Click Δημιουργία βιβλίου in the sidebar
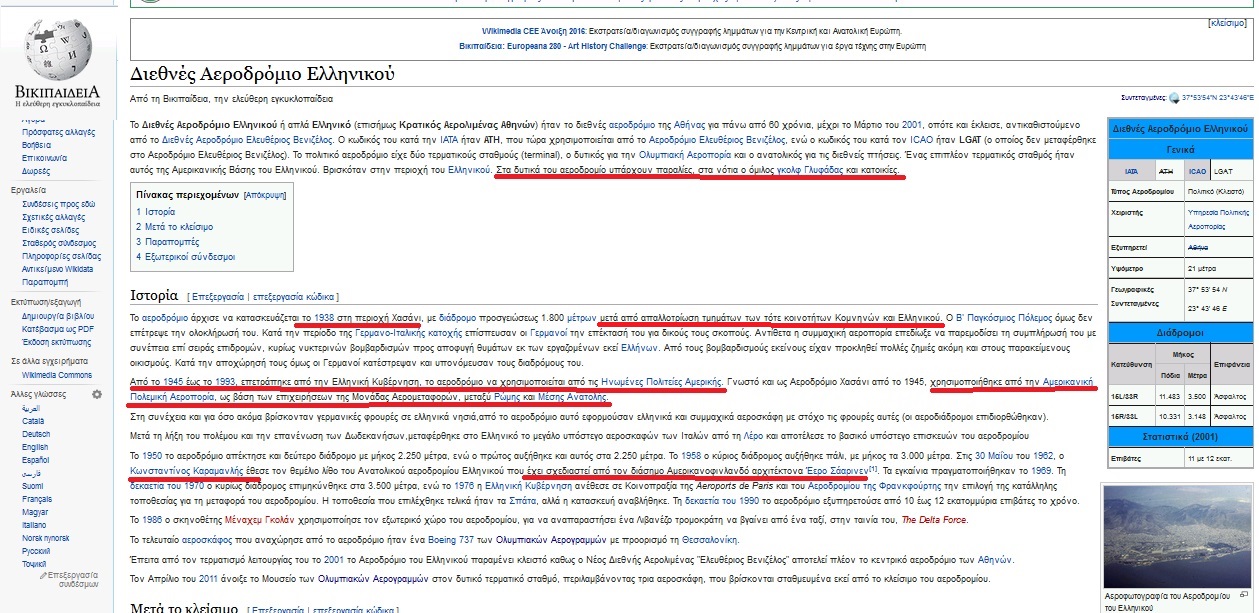This screenshot has height=613, width=1259. coord(57,315)
